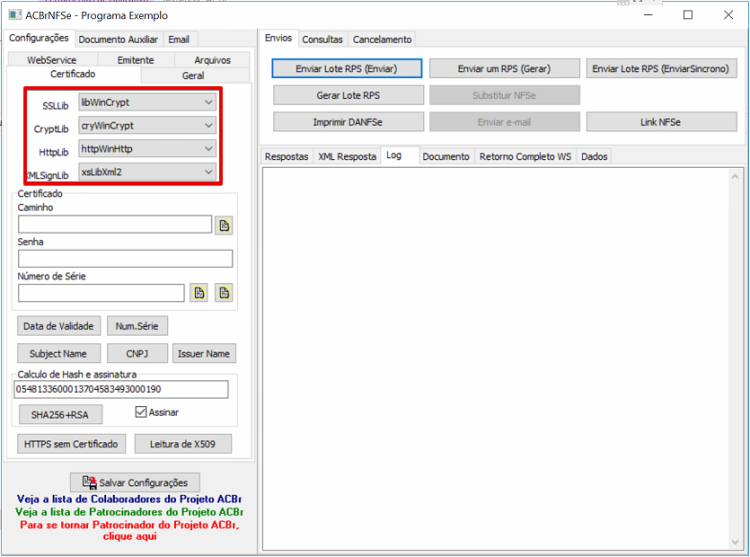Click the Leitura de X509 button
This screenshot has width=750, height=557.
183,444
